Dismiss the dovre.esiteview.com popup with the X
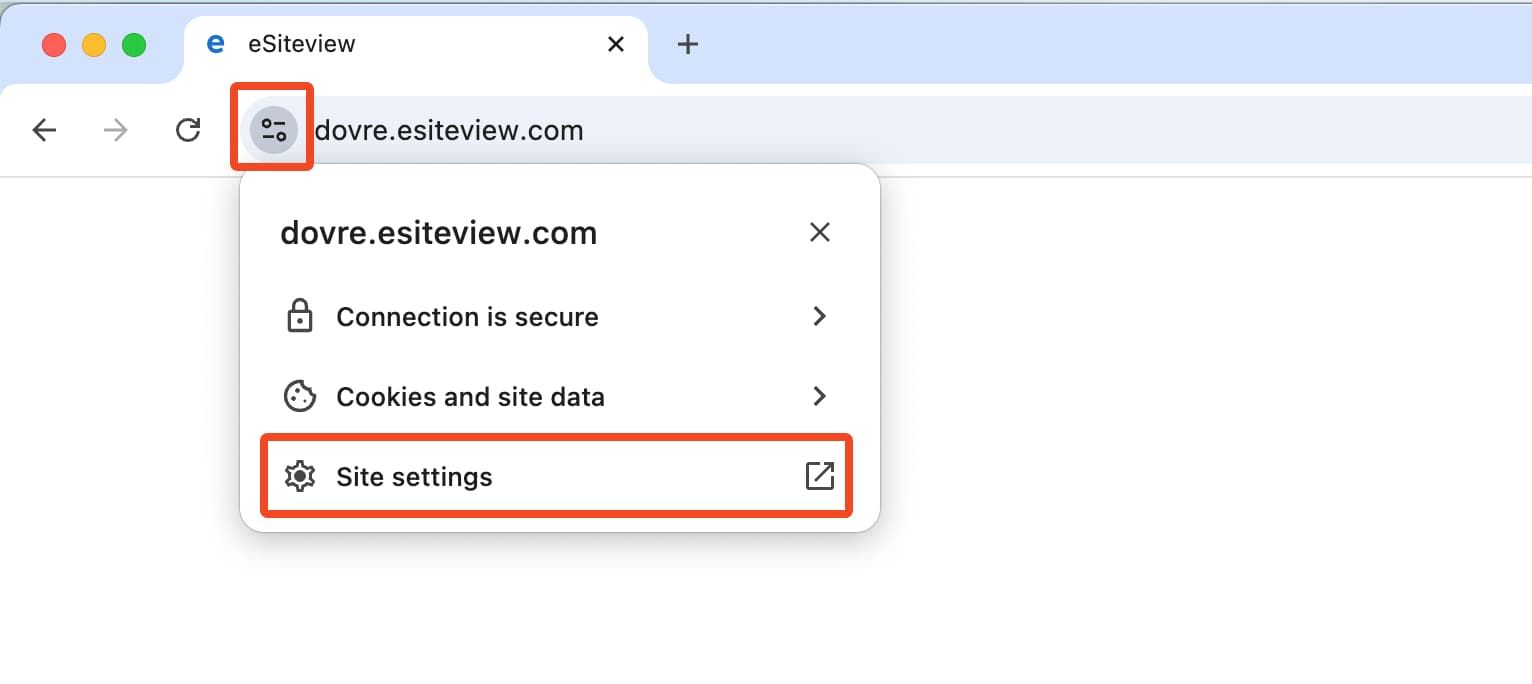The image size is (1532, 684). pyautogui.click(x=820, y=232)
